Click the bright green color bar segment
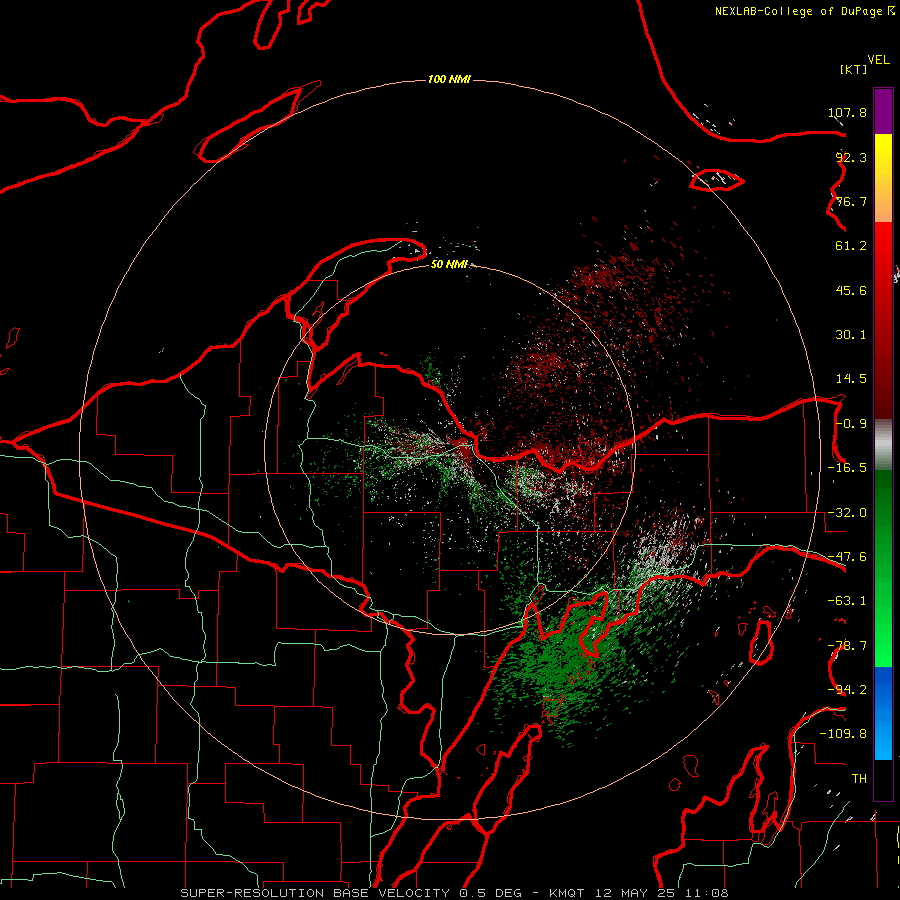 point(883,645)
